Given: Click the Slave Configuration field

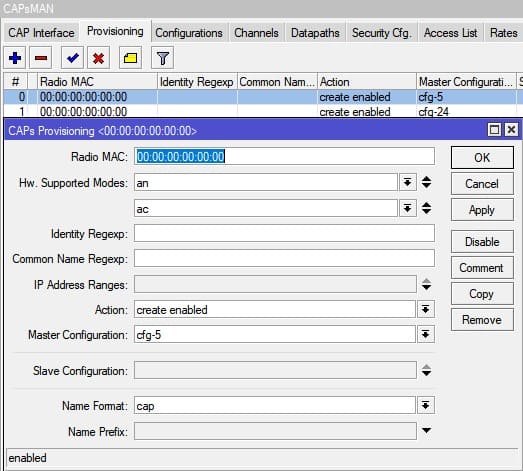Looking at the screenshot, I should [275, 370].
